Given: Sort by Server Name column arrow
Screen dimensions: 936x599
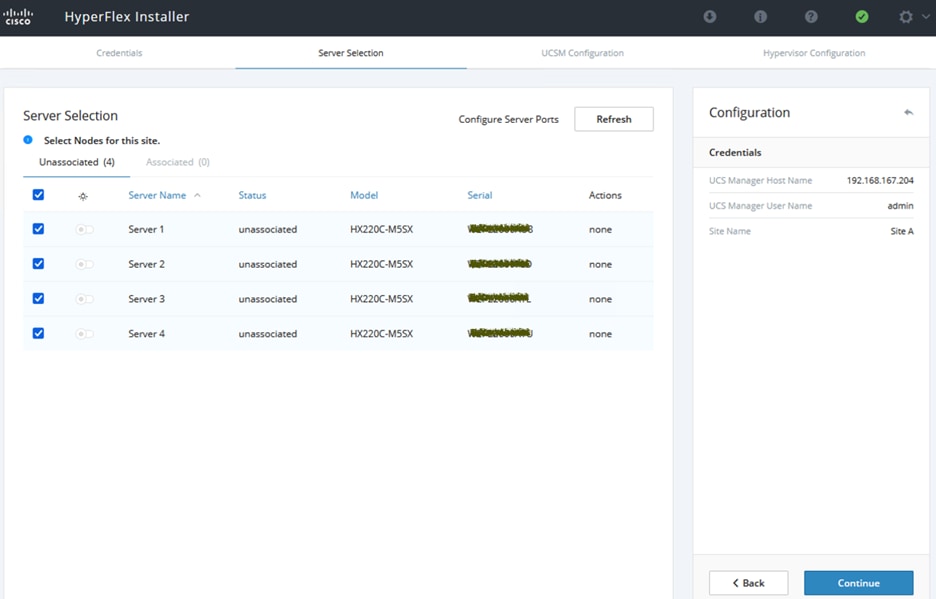Looking at the screenshot, I should pyautogui.click(x=197, y=195).
